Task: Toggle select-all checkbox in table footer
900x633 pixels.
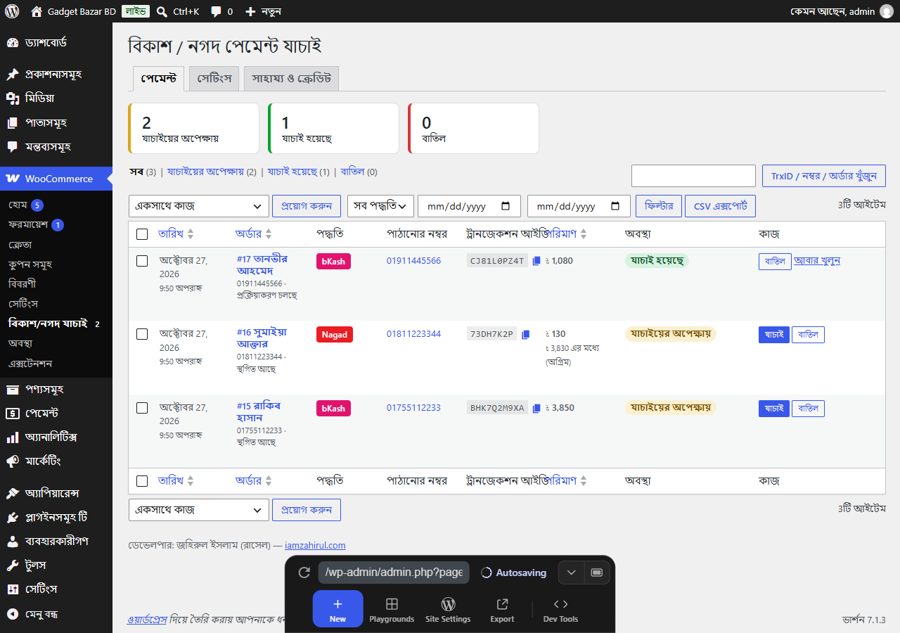Action: pos(142,481)
